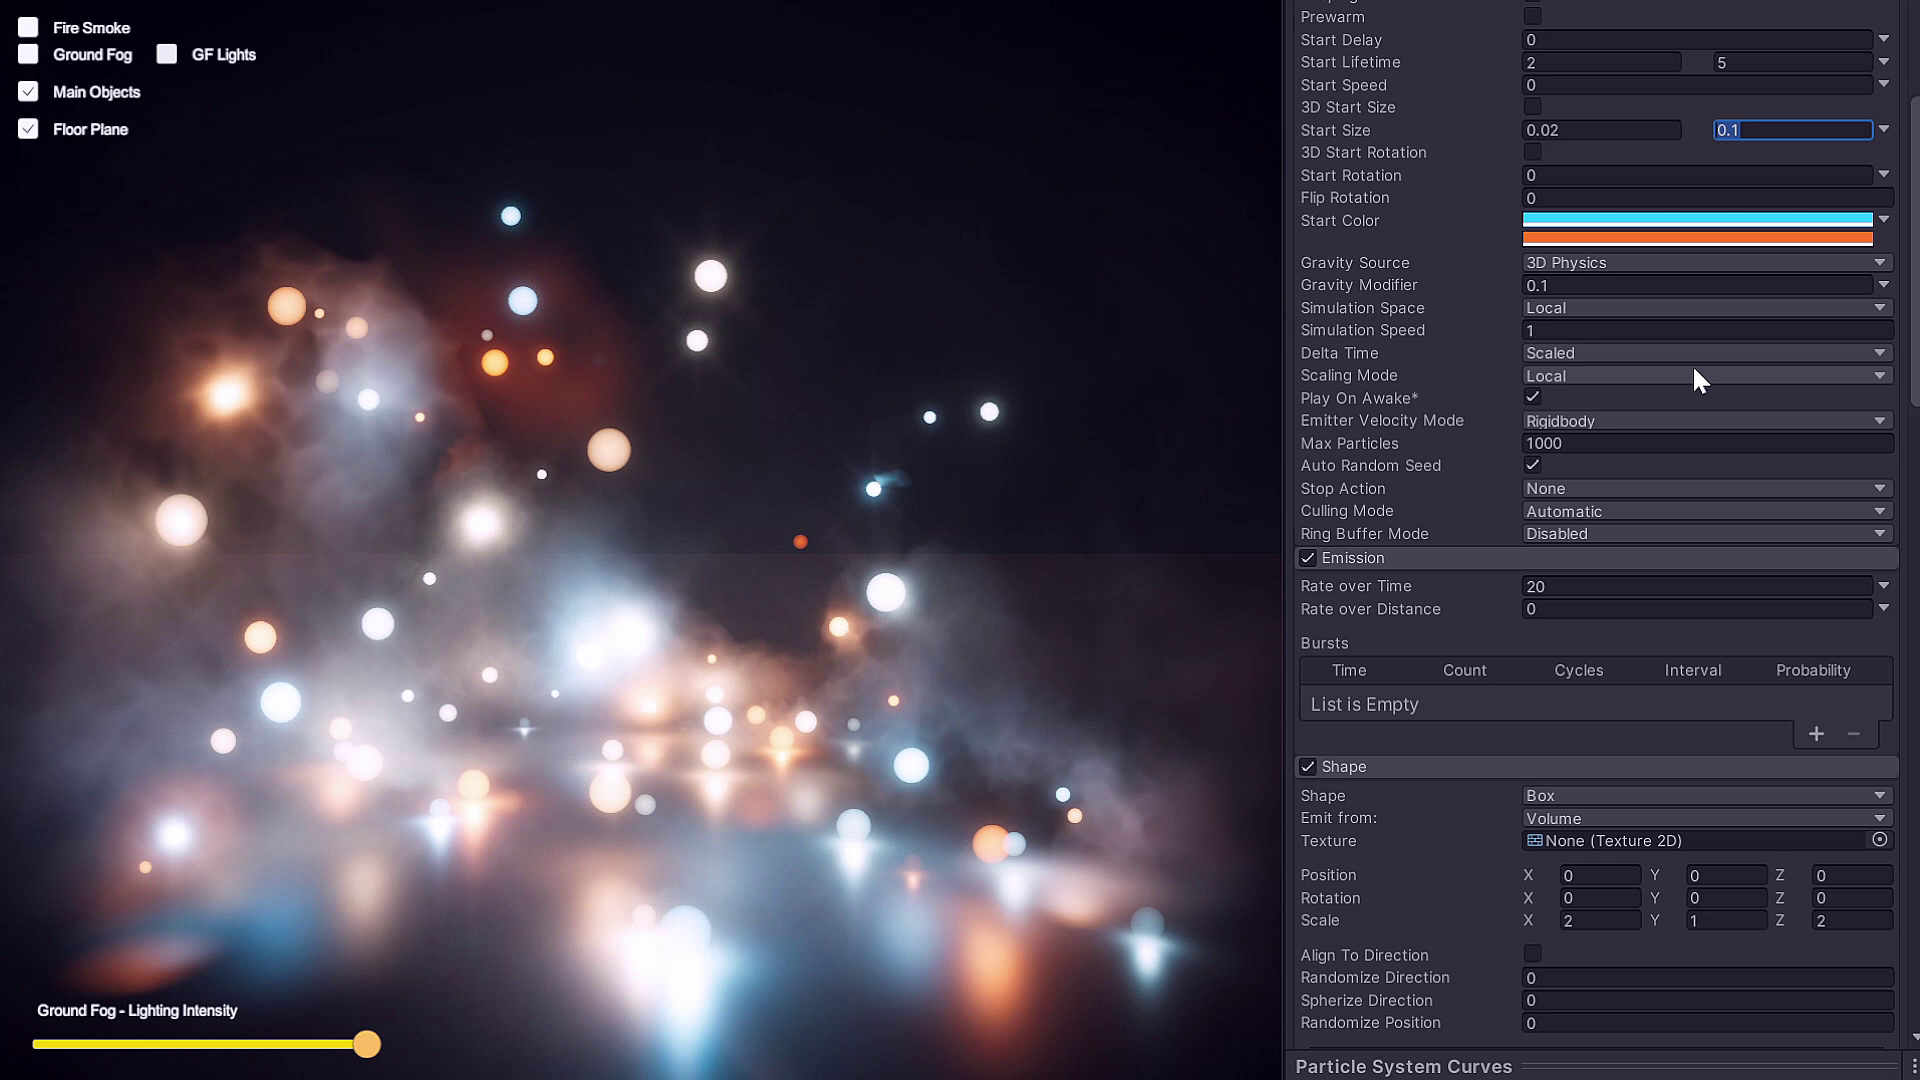Uncheck Play On Awake
Viewport: 1920px width, 1080px height.
pos(1532,397)
